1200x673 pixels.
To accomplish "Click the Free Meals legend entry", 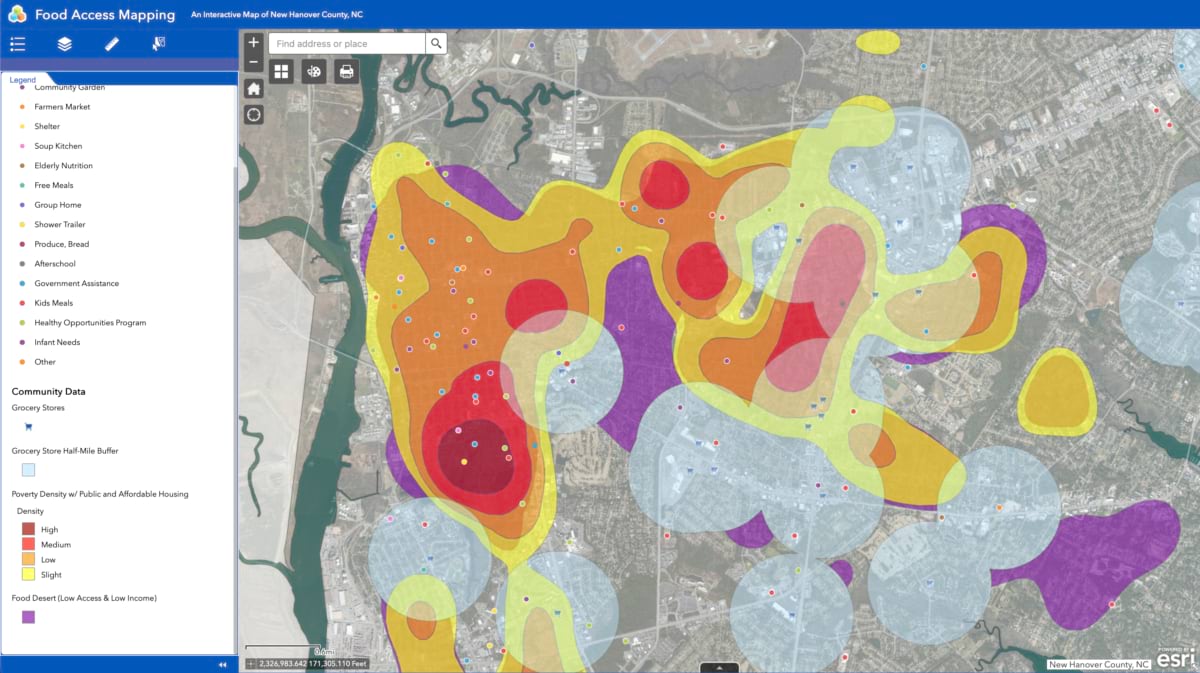I will click(53, 185).
